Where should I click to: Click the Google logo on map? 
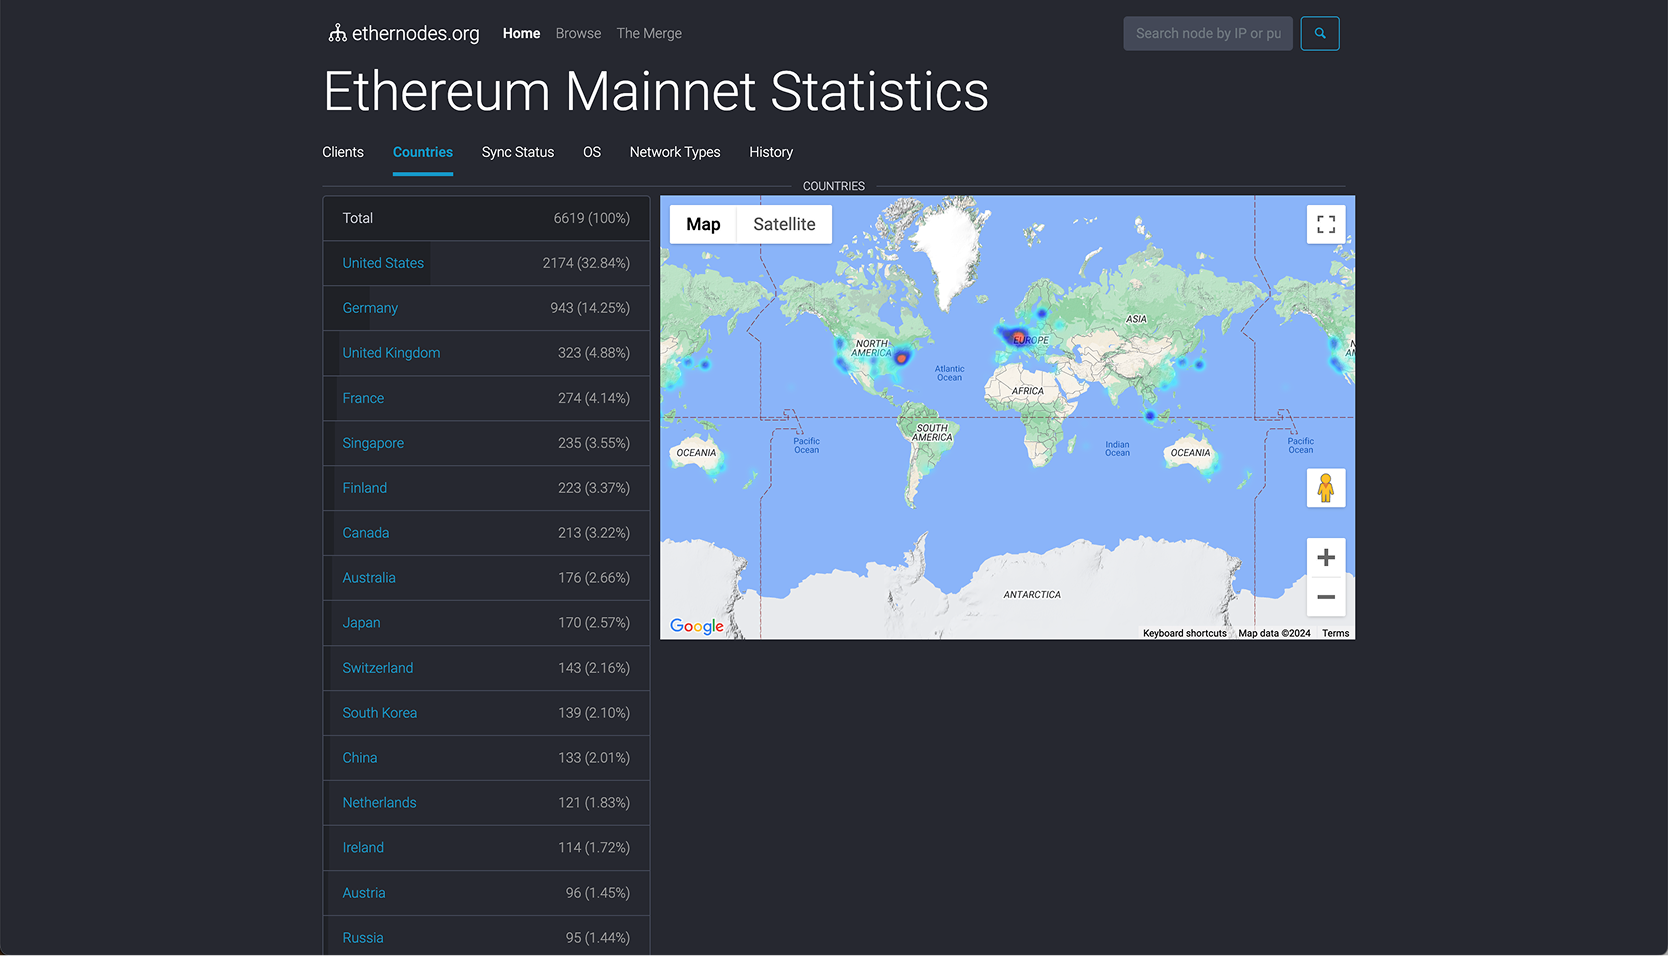697,626
